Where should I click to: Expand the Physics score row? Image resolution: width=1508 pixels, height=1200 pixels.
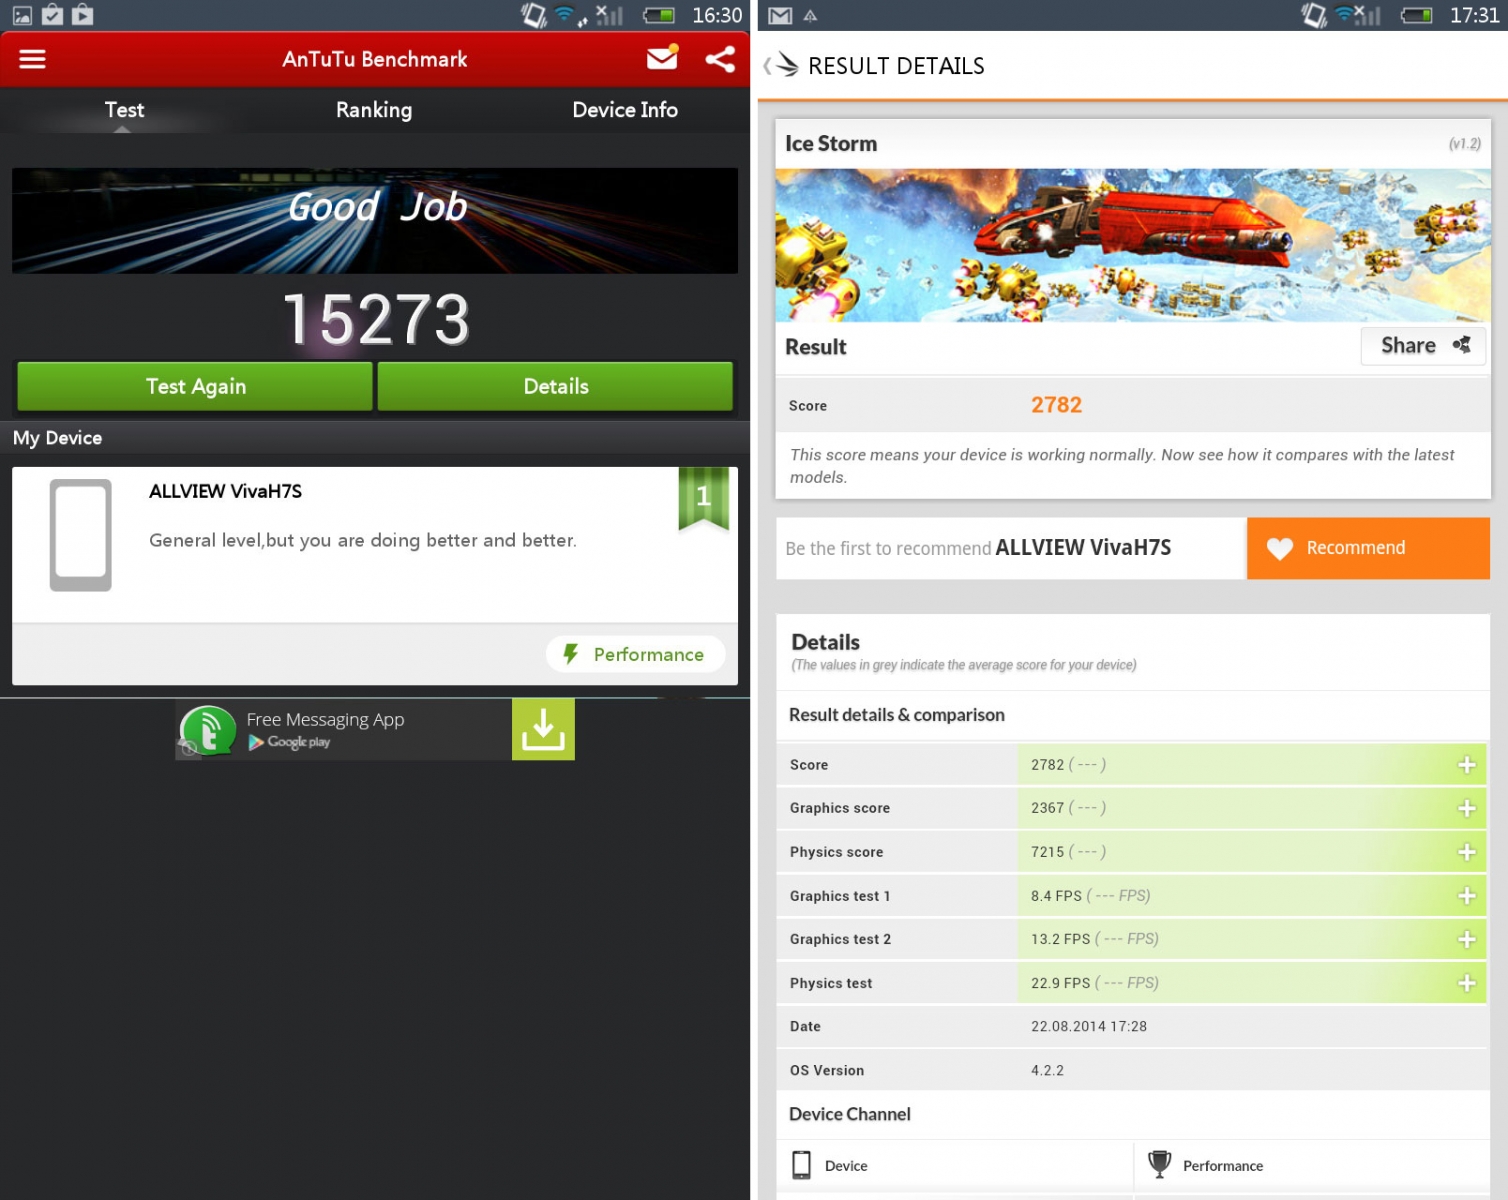tap(1466, 852)
